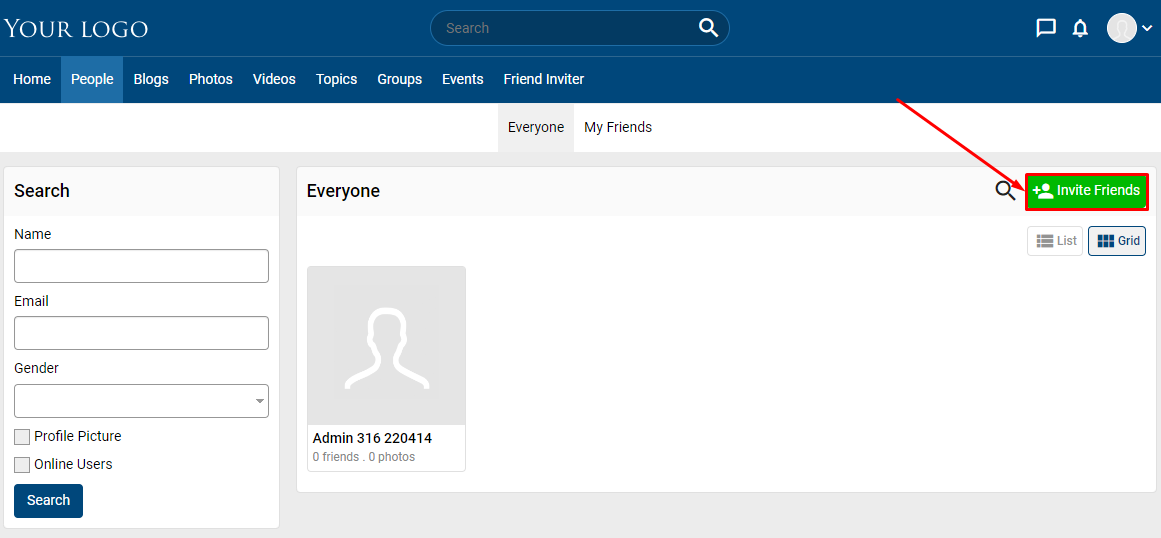The image size is (1161, 538).
Task: Click the Invite Friends button
Action: point(1086,191)
